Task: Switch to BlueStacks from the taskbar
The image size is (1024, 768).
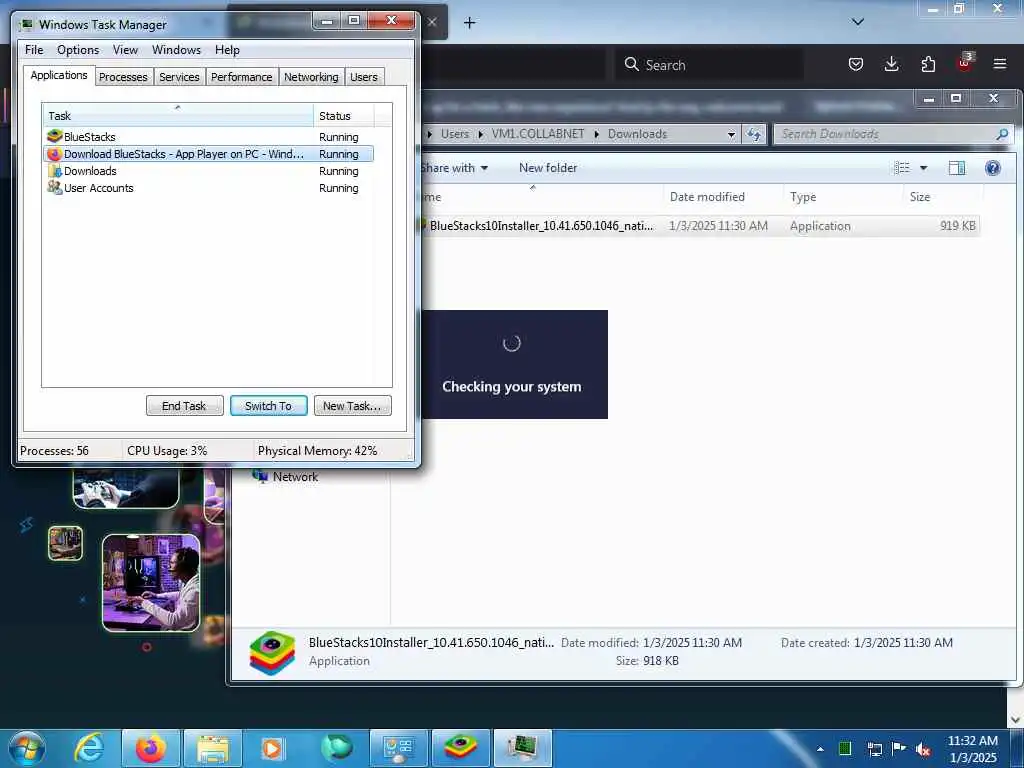Action: pyautogui.click(x=460, y=748)
